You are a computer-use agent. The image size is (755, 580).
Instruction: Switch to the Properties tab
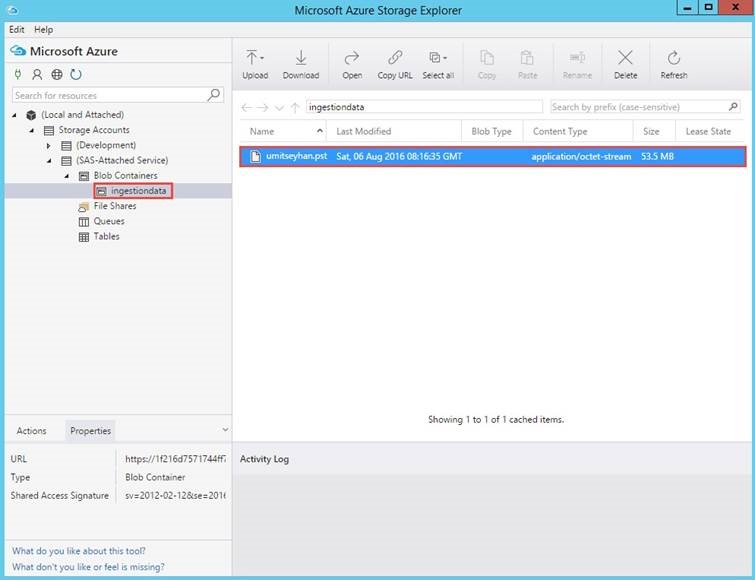pos(90,430)
